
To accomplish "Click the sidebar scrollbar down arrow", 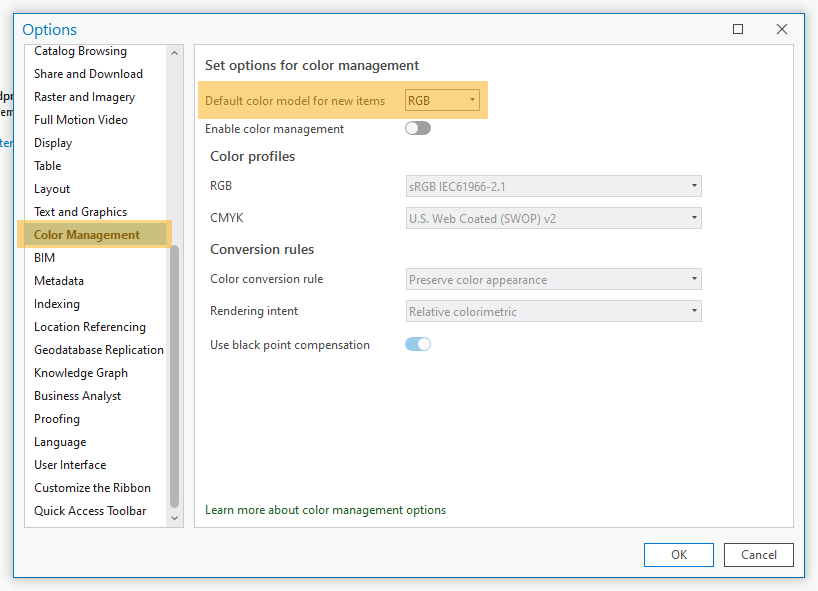I will click(x=174, y=518).
